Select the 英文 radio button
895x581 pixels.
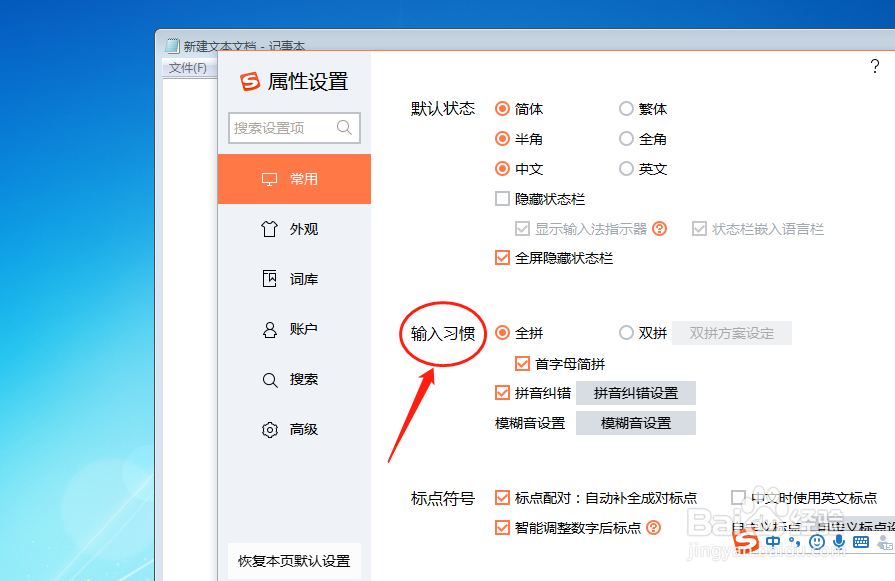626,168
